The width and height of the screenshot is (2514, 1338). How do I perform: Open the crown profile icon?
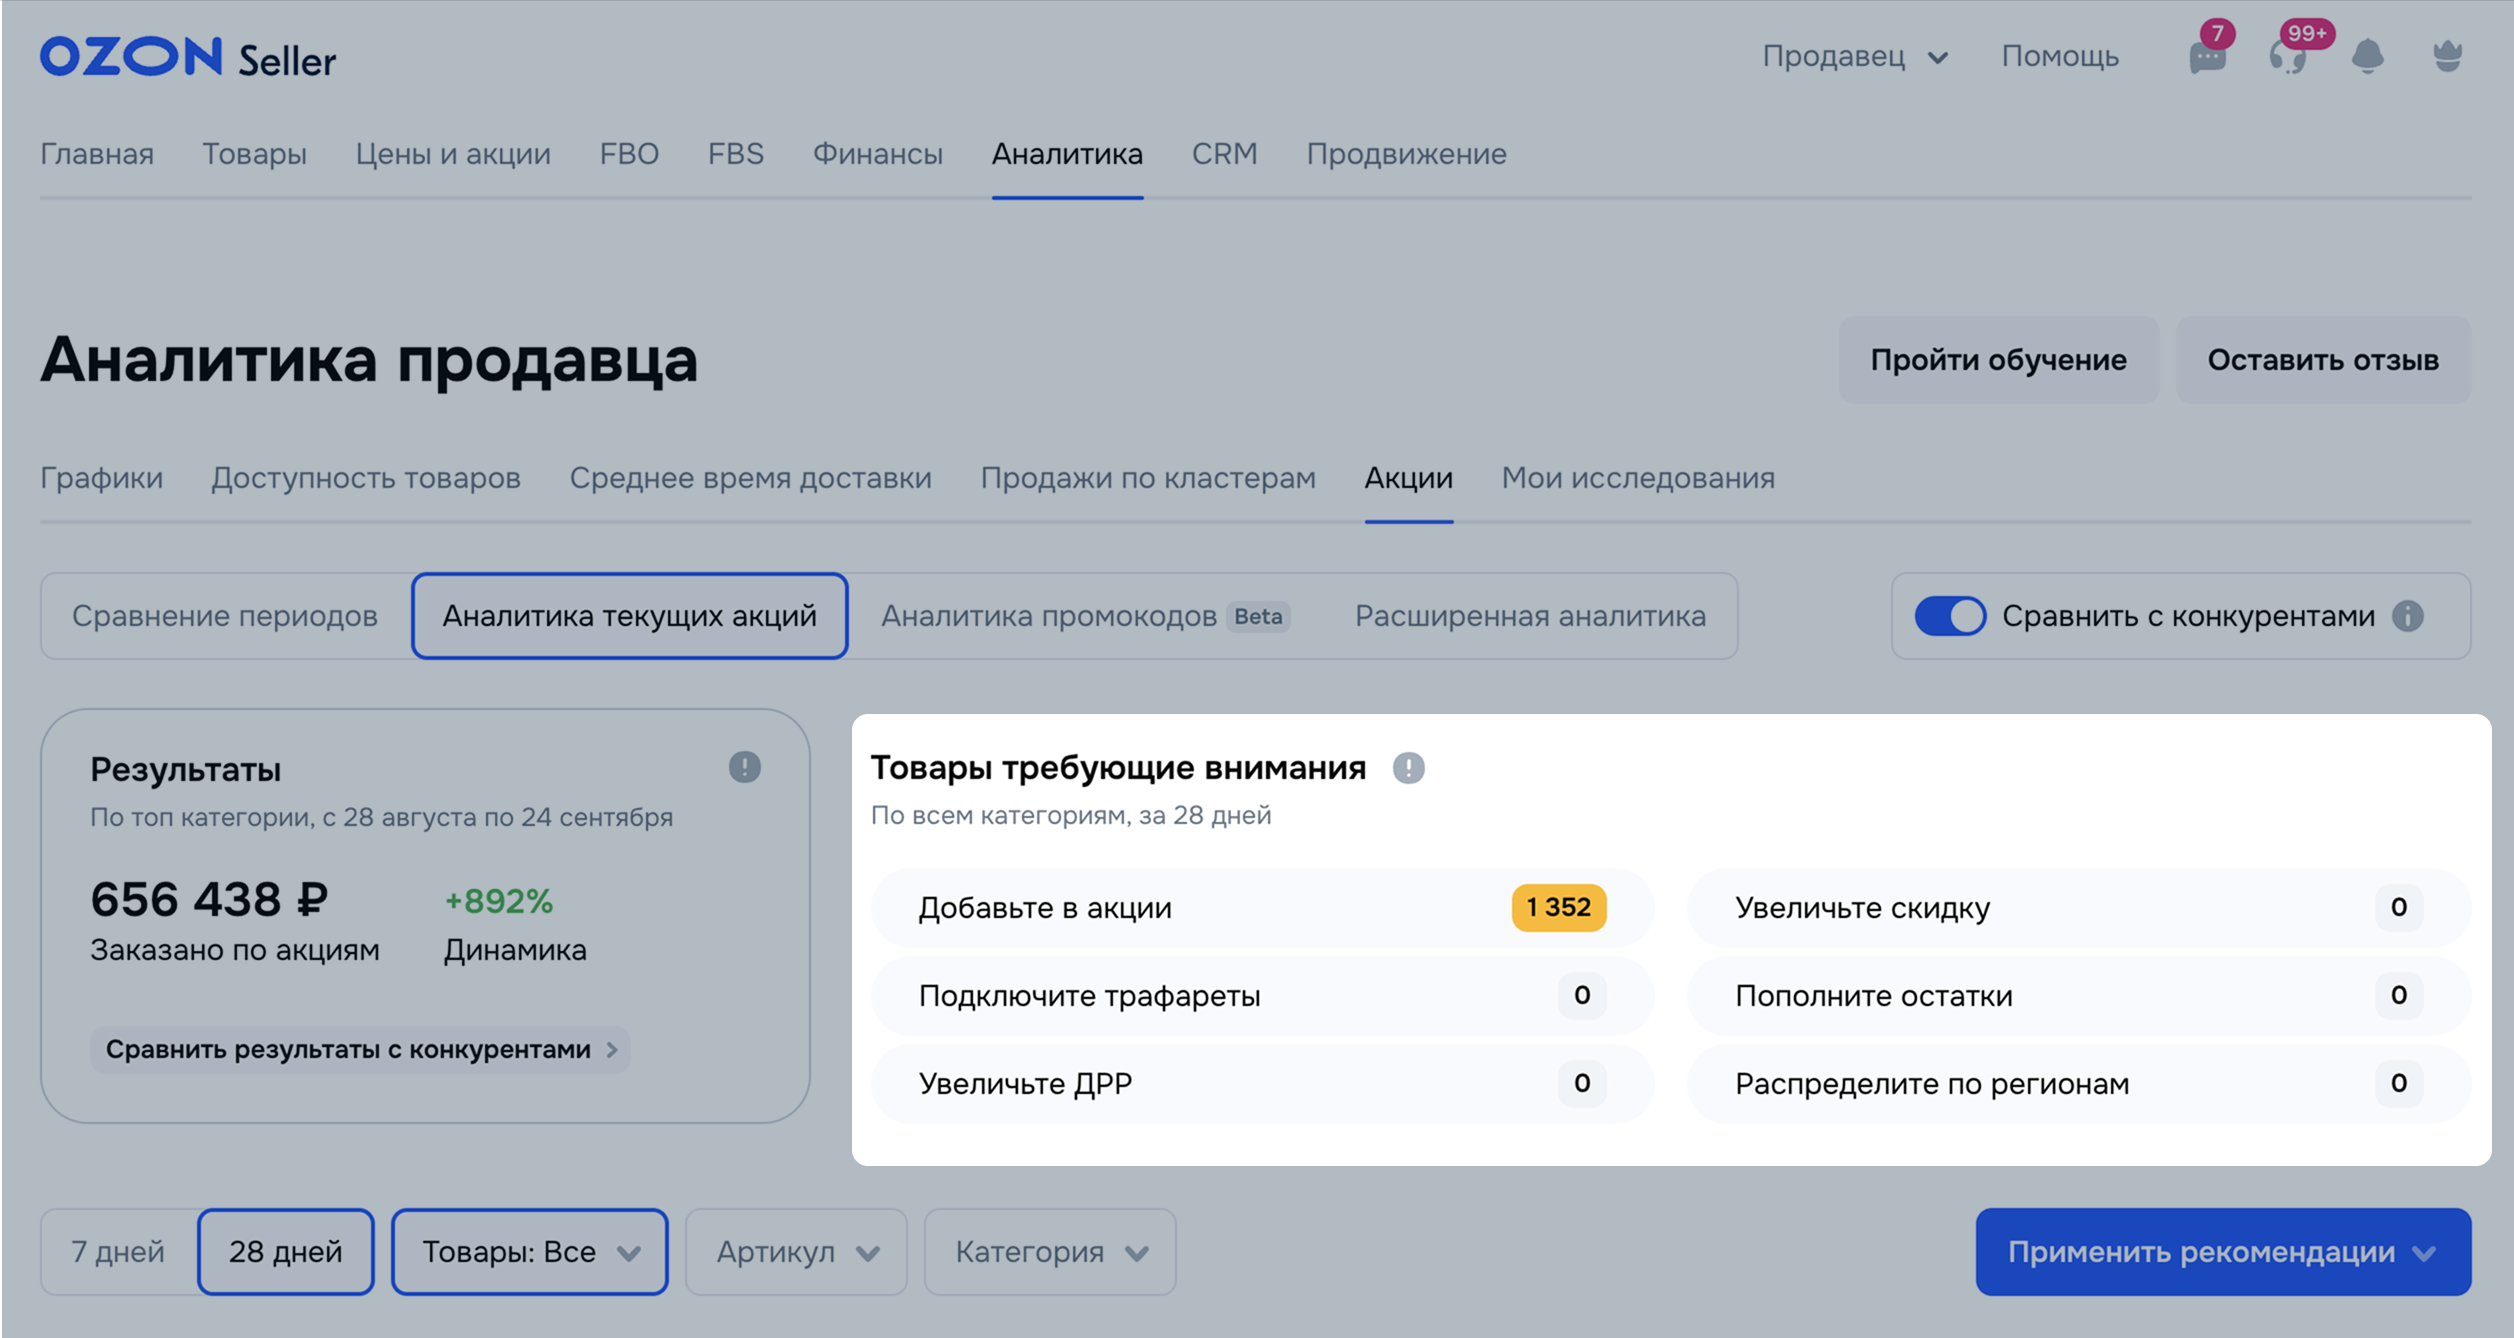click(x=2447, y=56)
